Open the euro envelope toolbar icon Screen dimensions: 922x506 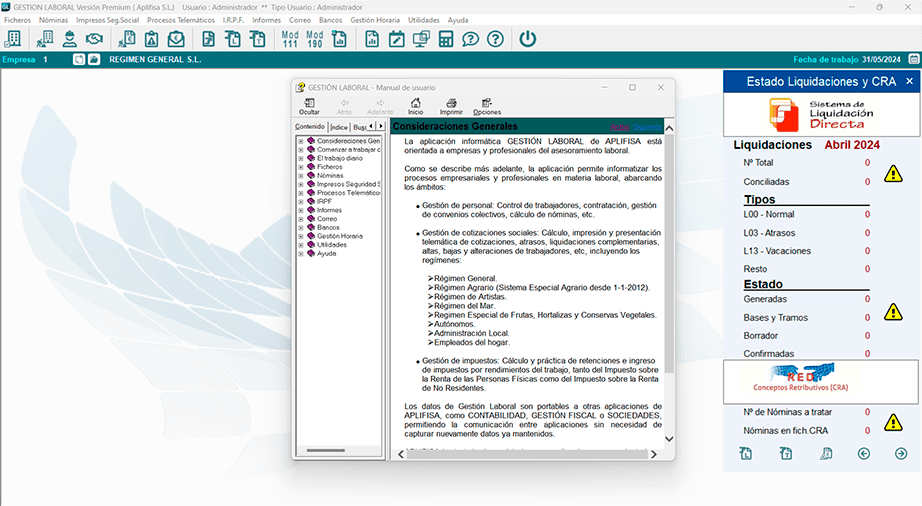[176, 39]
